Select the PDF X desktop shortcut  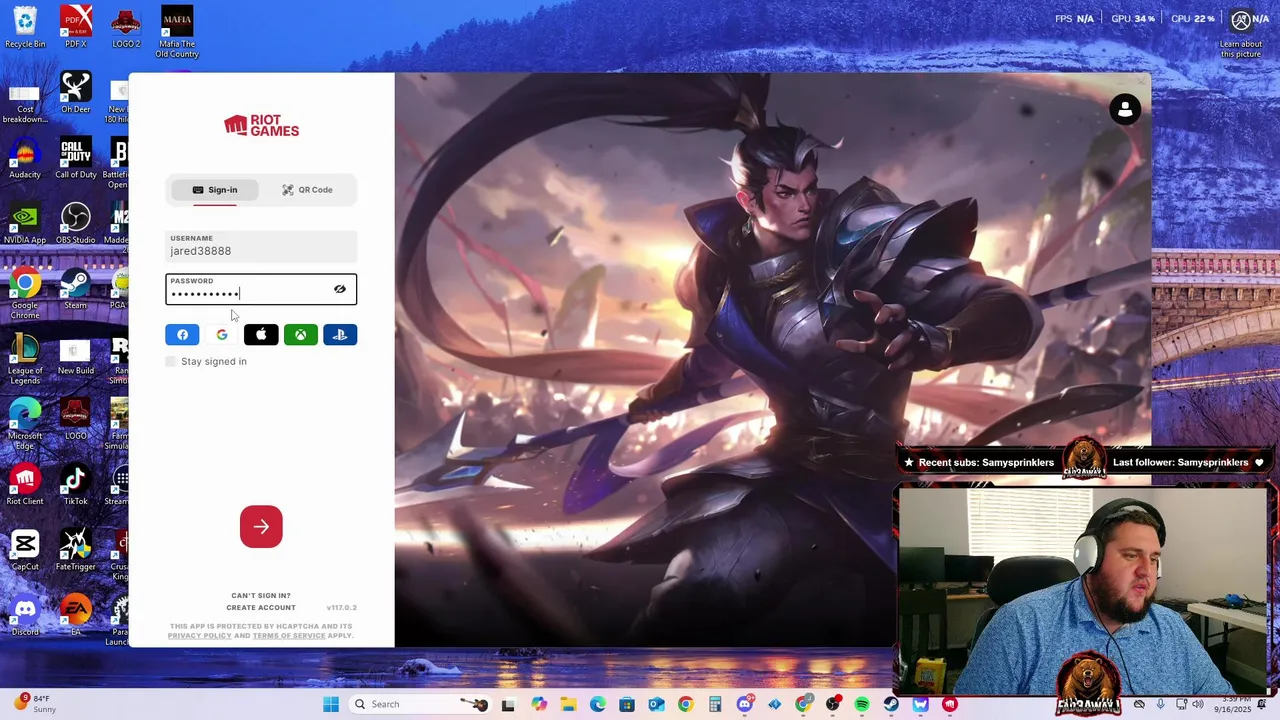pos(76,27)
